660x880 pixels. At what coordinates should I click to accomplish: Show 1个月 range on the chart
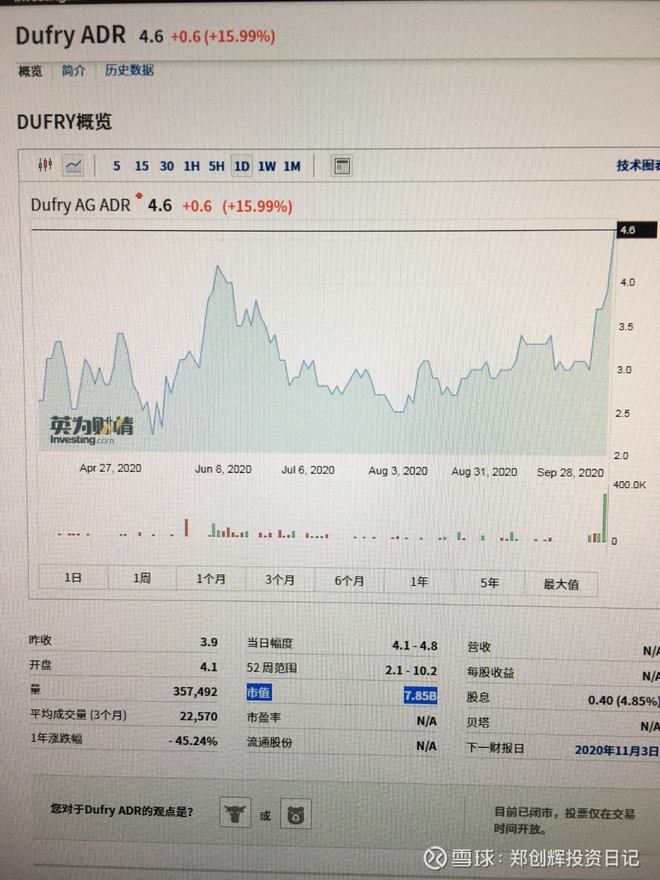(x=211, y=579)
